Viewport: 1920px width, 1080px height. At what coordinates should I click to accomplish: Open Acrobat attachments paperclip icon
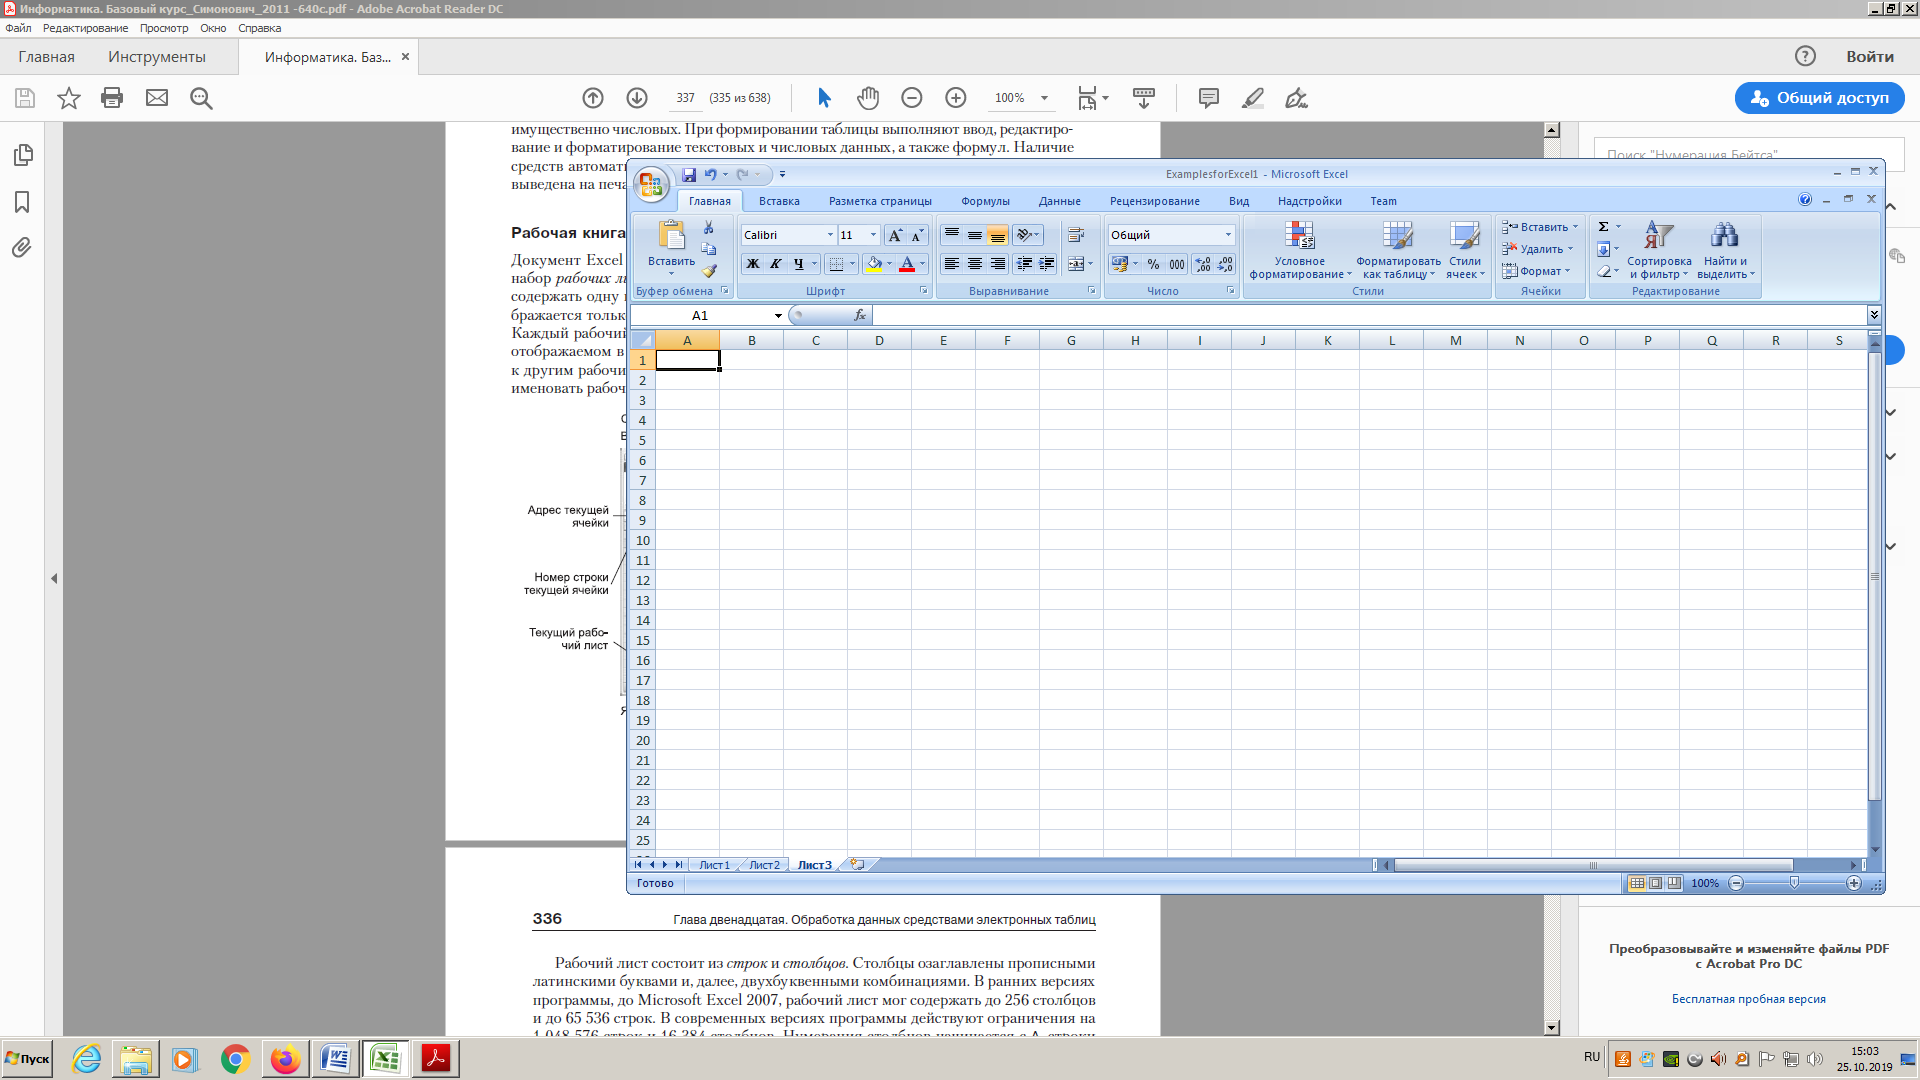(x=22, y=248)
